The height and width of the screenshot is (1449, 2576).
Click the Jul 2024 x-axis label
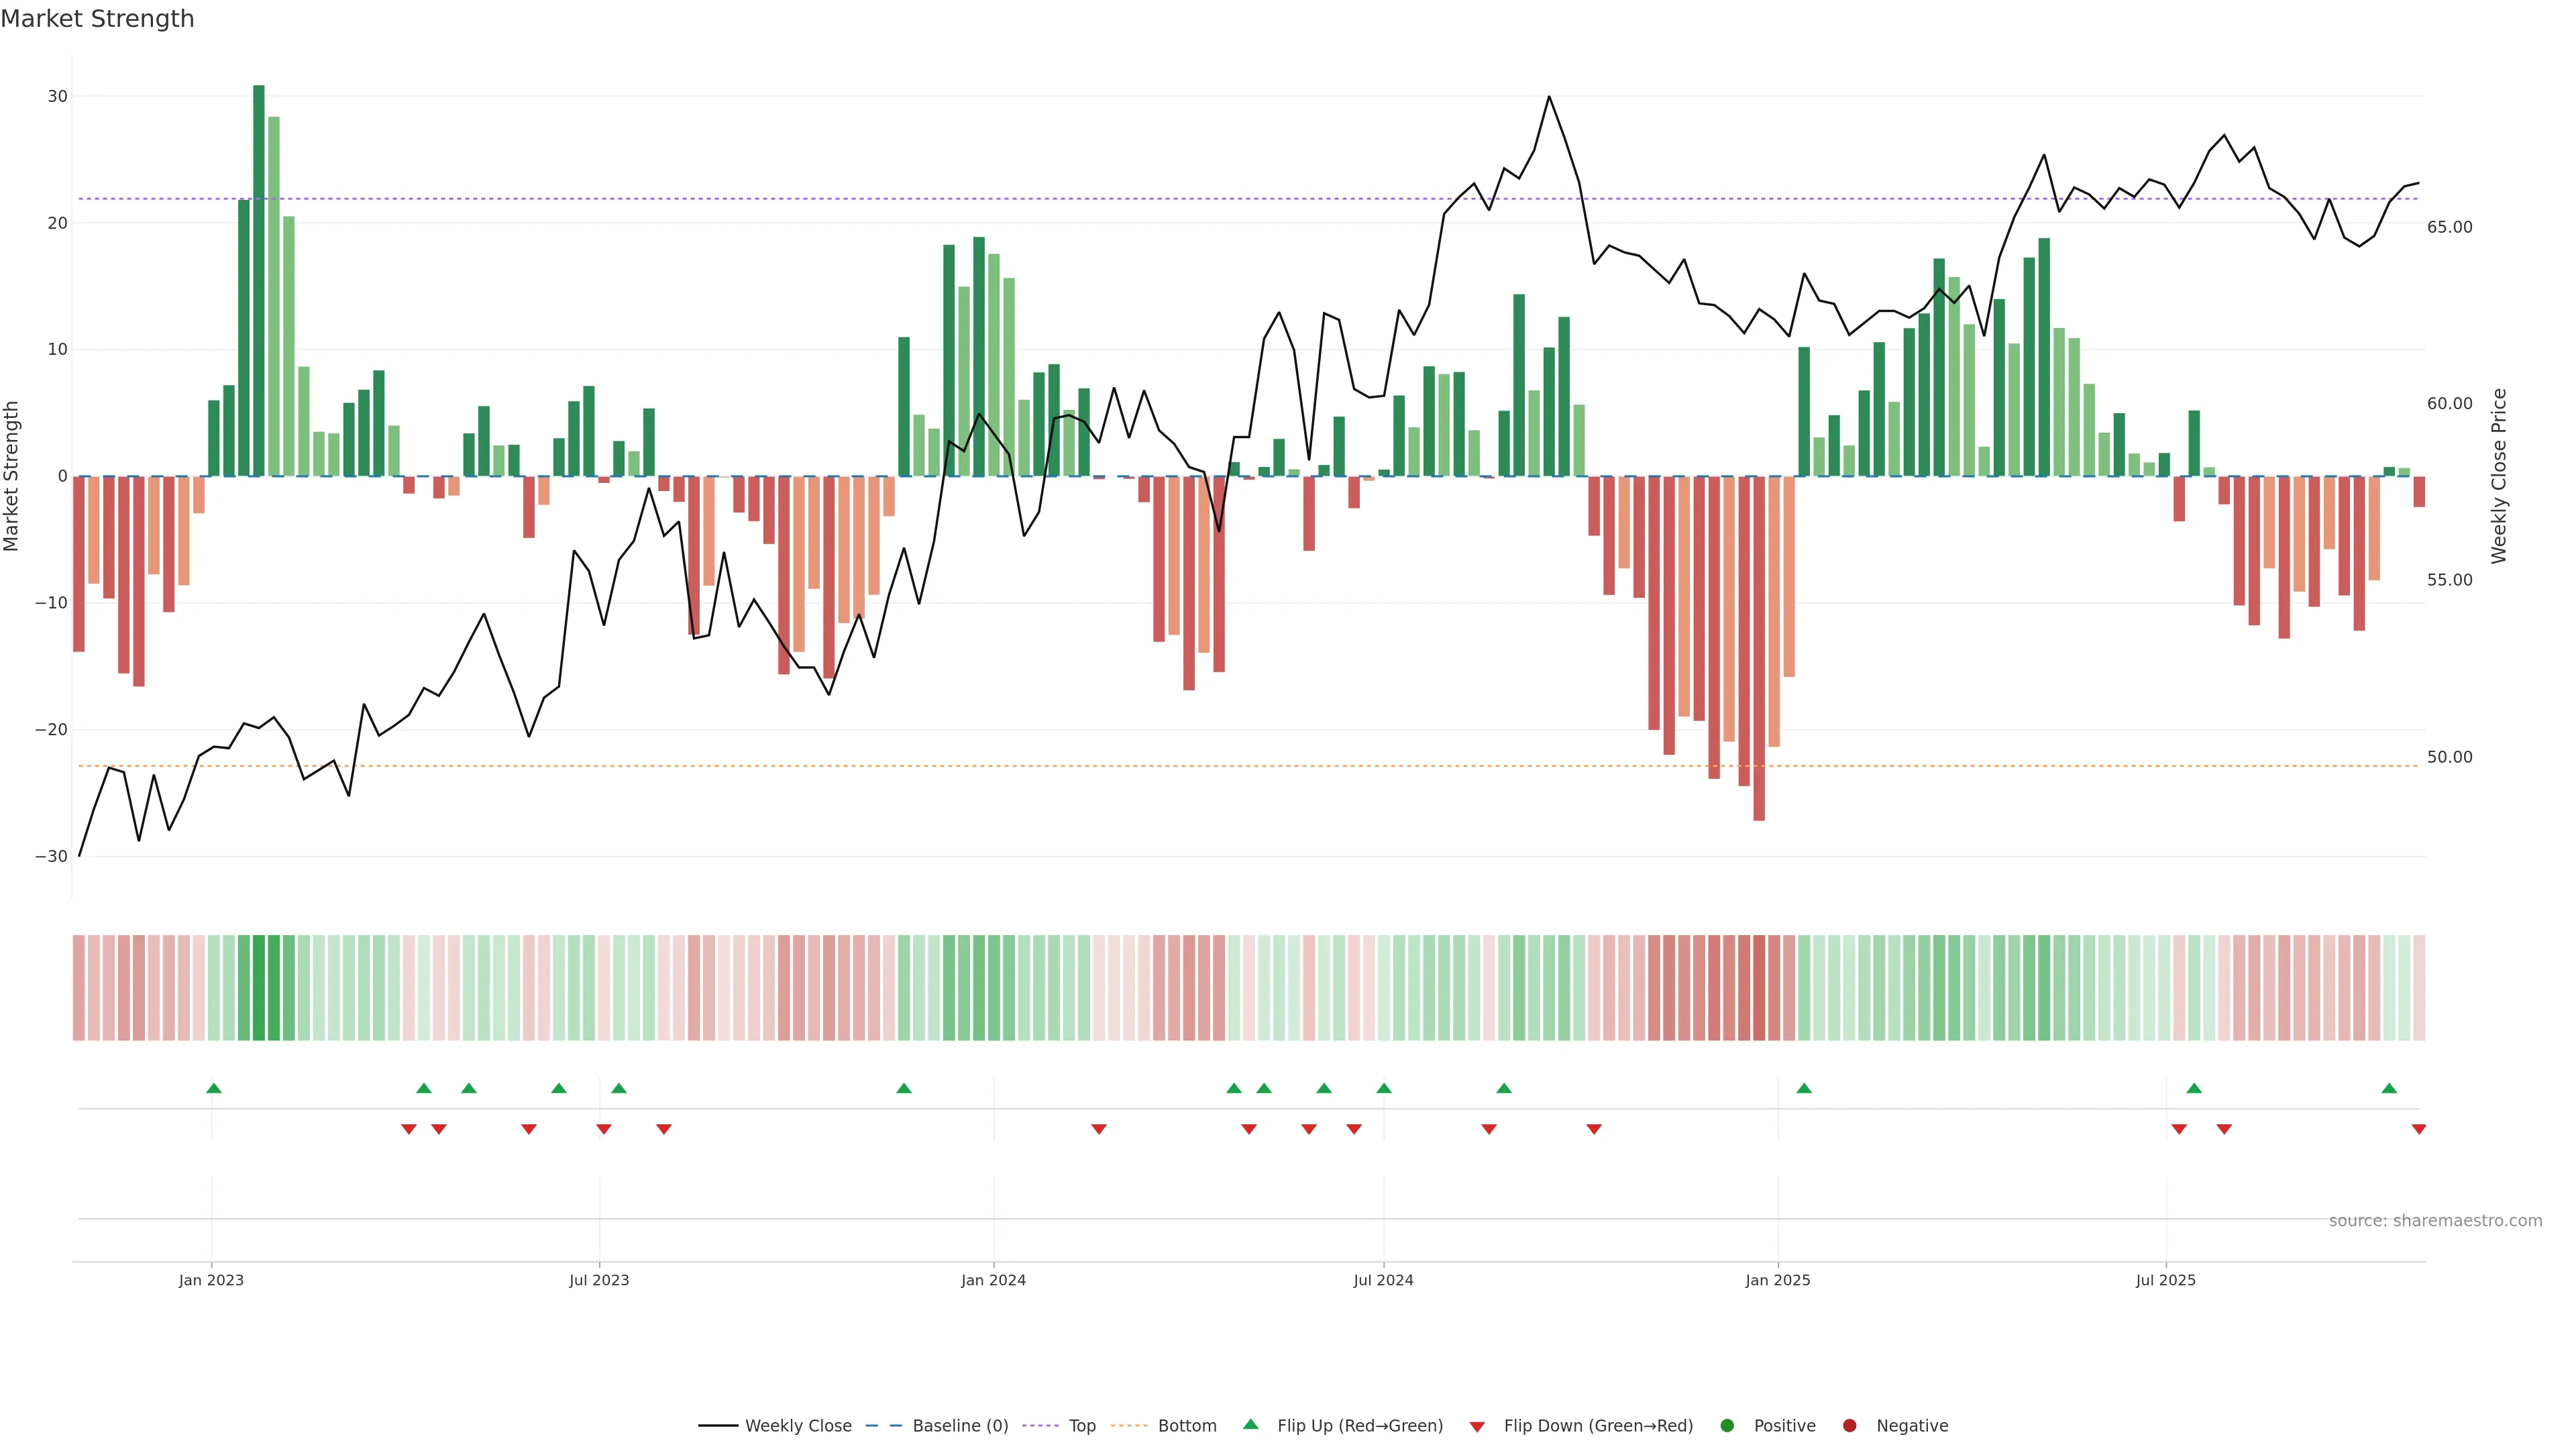(1383, 1280)
